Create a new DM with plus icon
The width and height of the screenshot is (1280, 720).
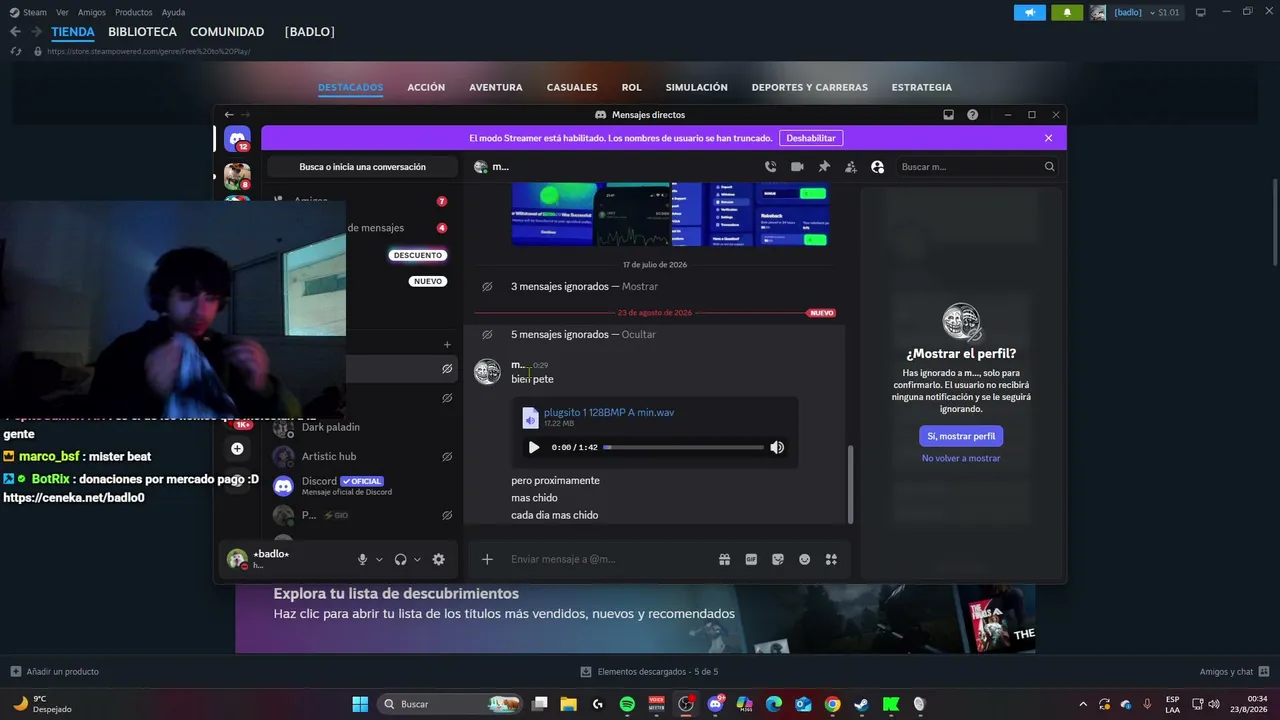click(x=447, y=345)
